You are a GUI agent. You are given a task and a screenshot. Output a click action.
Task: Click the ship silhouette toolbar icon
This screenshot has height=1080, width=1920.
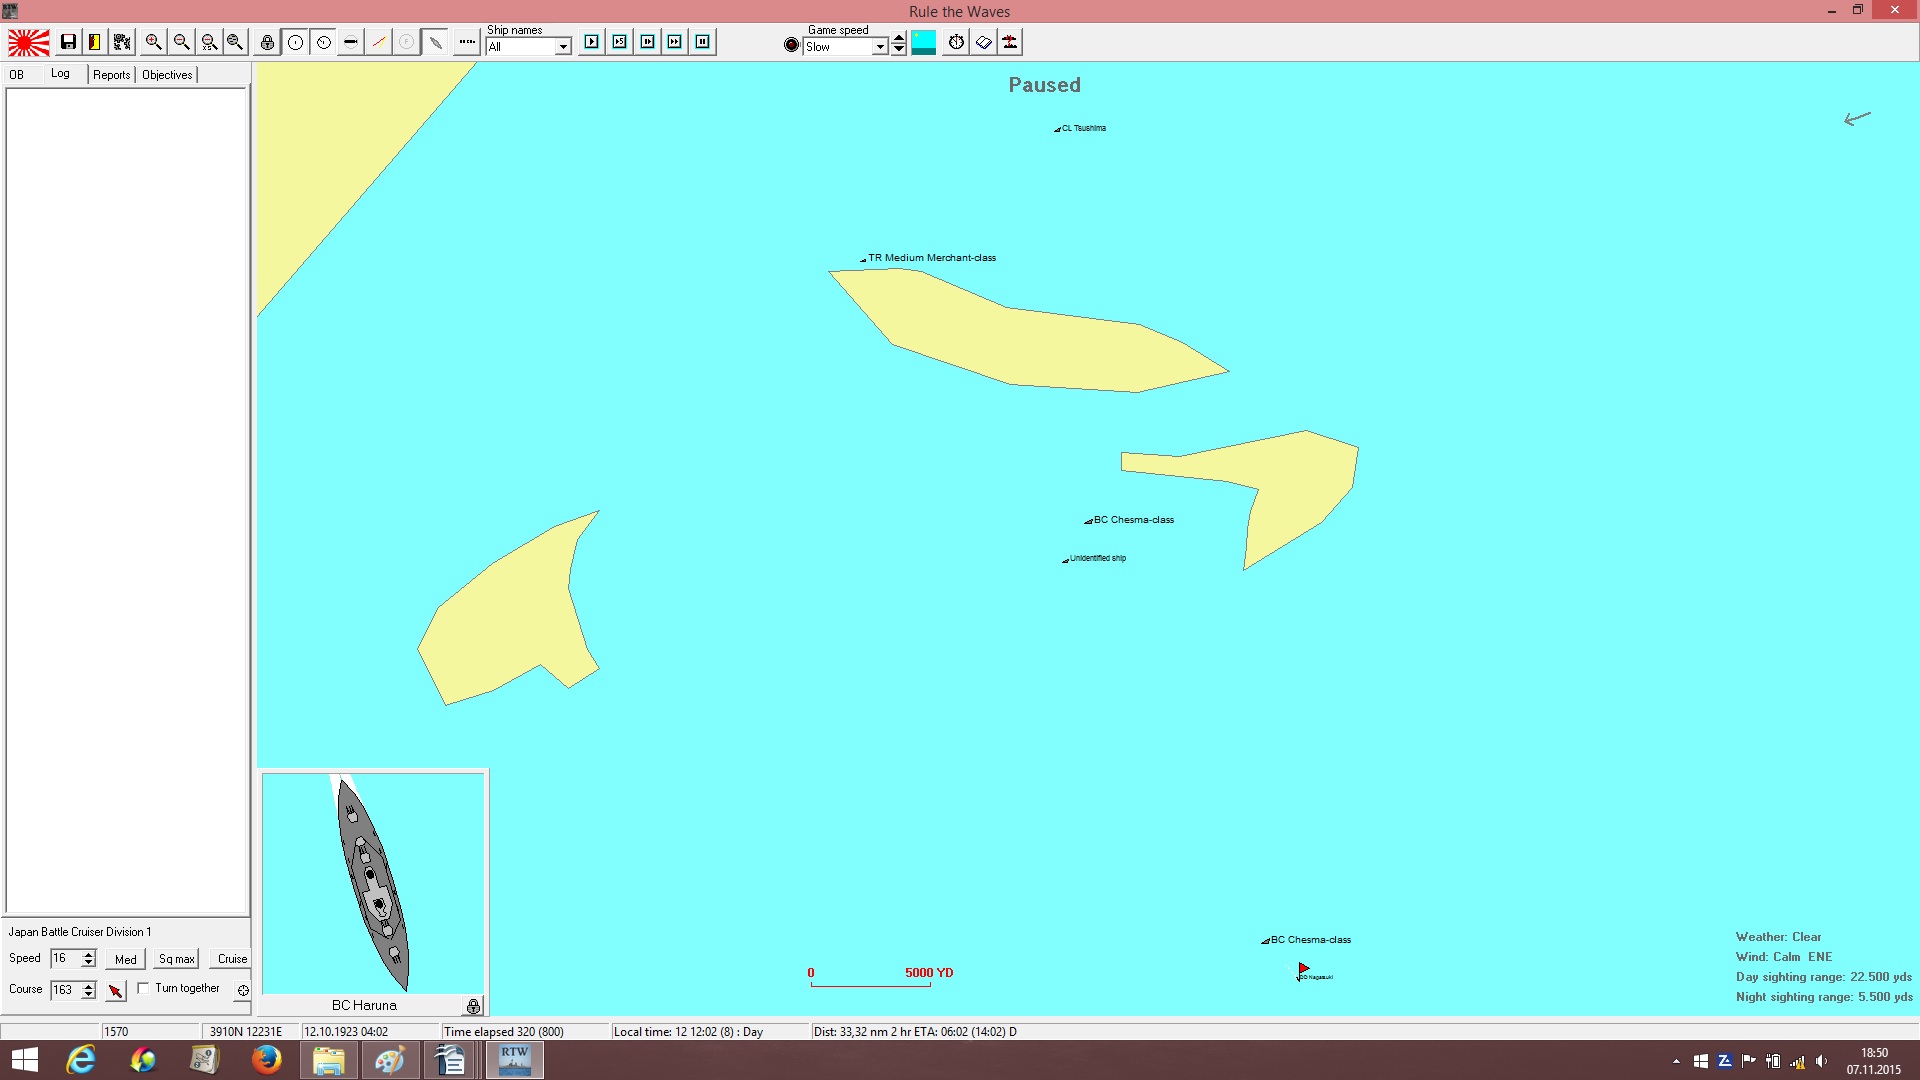click(x=435, y=42)
